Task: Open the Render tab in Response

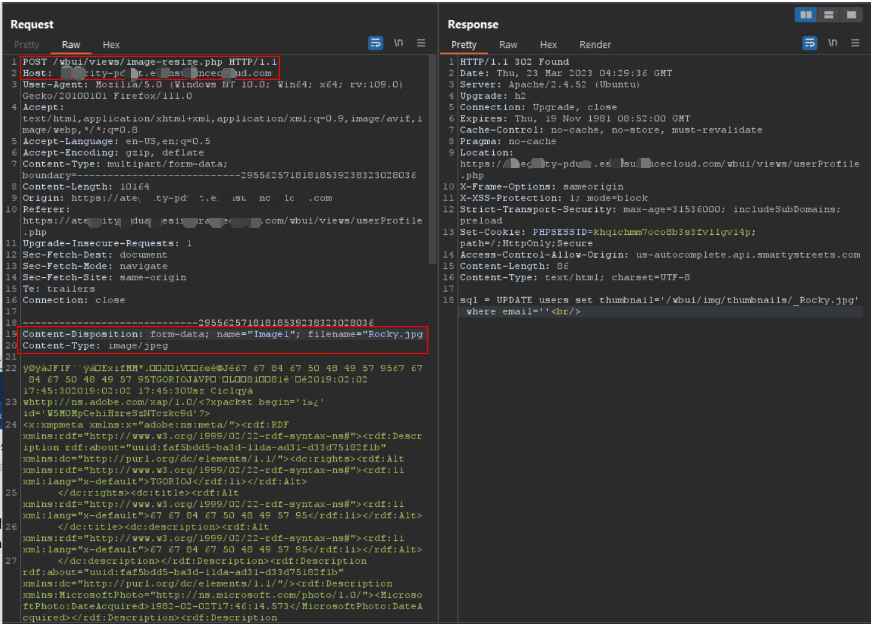Action: coord(595,45)
